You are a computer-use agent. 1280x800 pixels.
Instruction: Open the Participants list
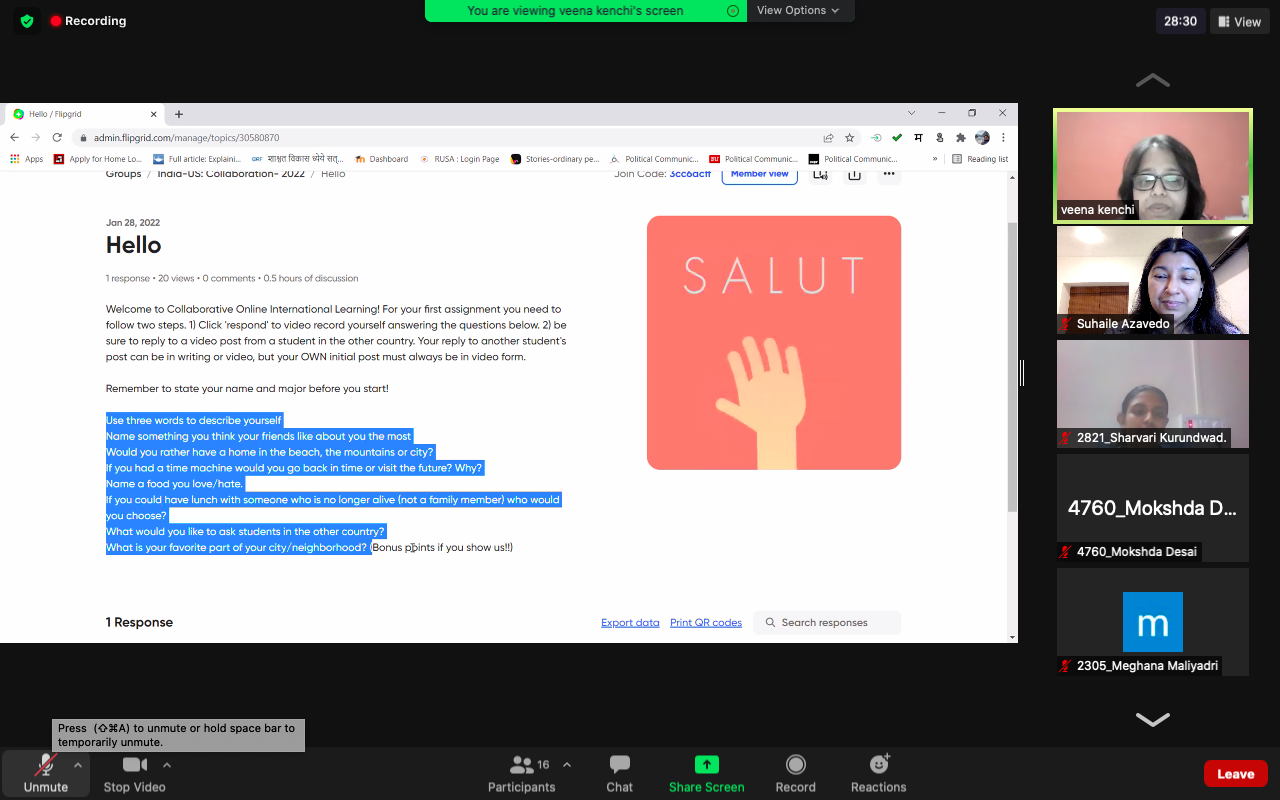(522, 765)
